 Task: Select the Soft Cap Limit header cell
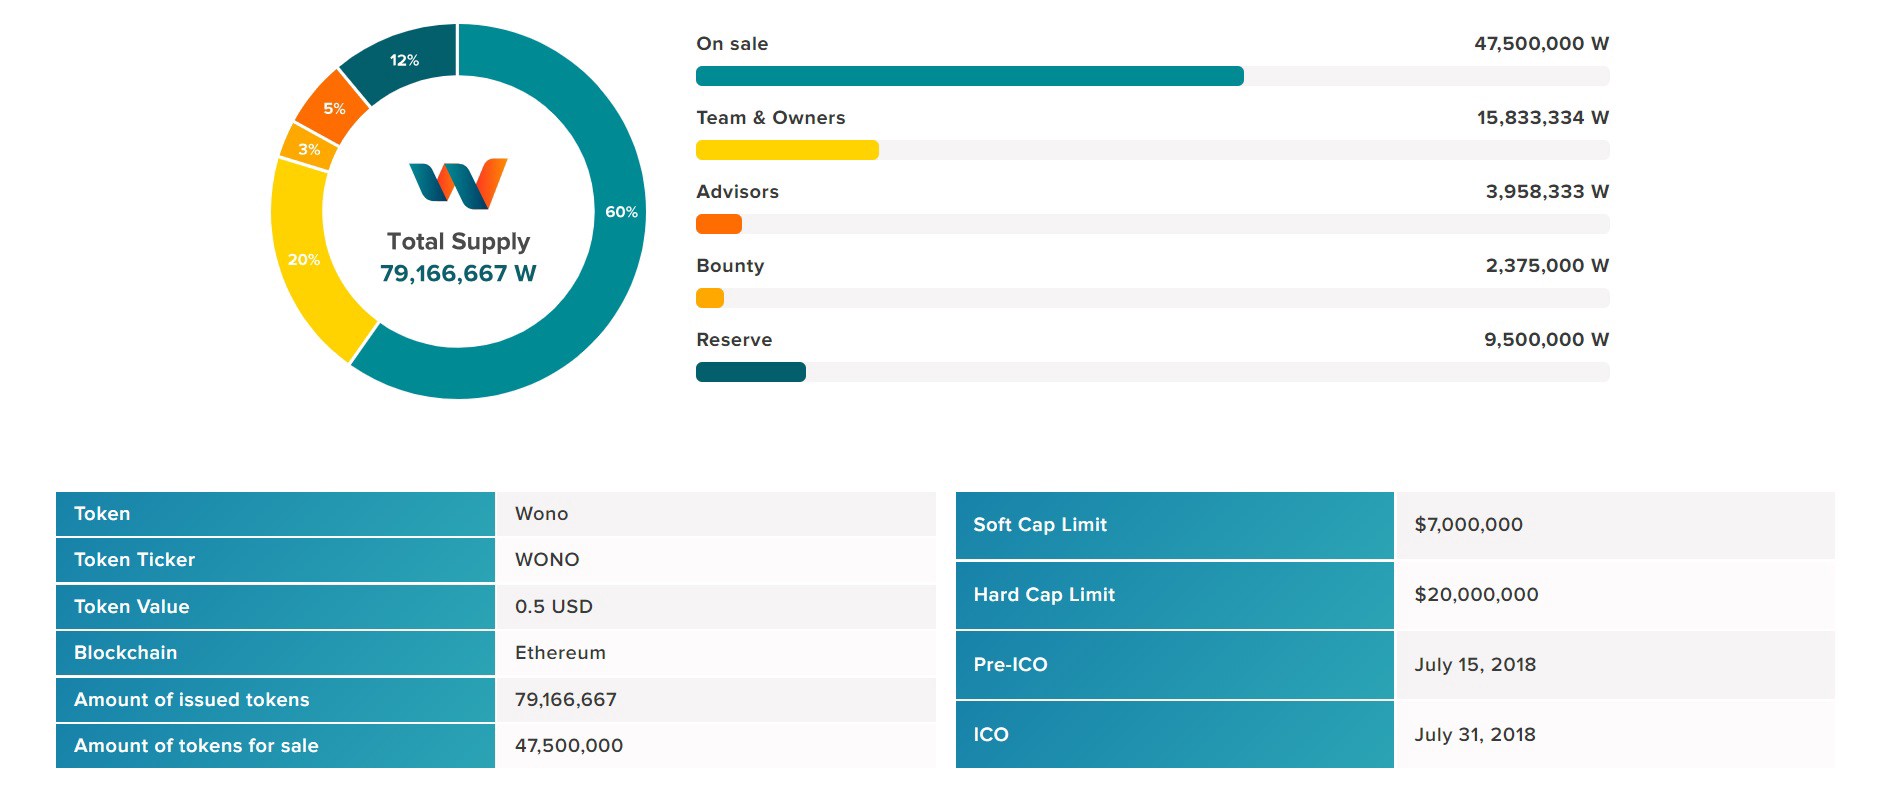1174,525
